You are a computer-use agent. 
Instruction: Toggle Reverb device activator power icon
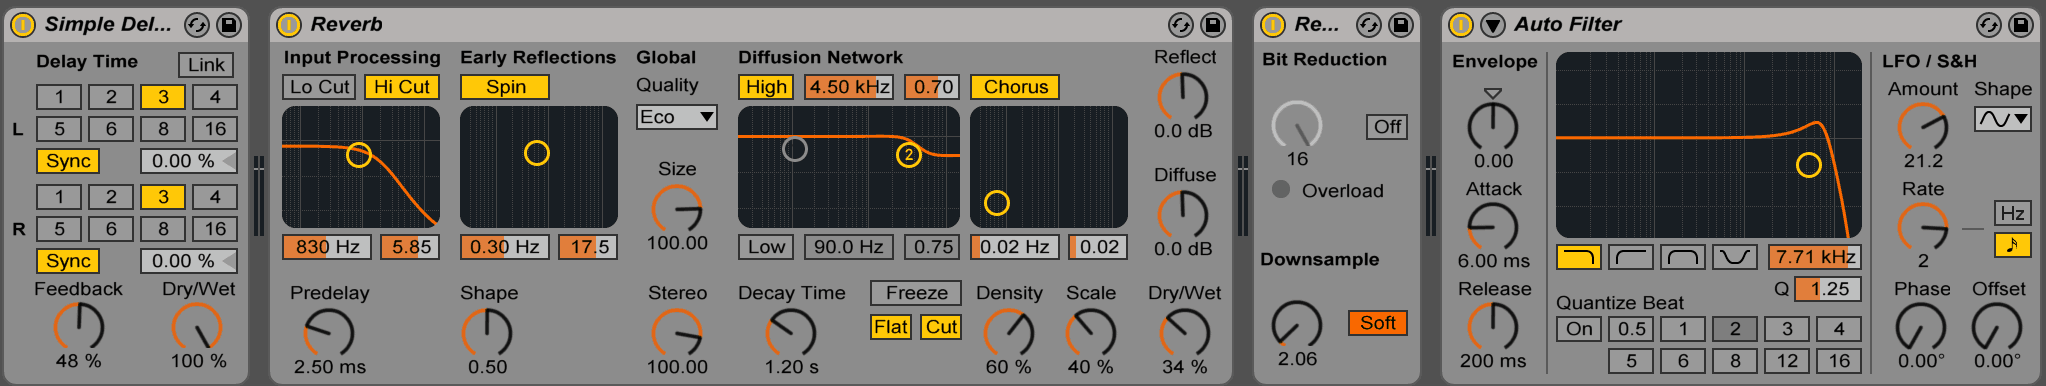(289, 25)
